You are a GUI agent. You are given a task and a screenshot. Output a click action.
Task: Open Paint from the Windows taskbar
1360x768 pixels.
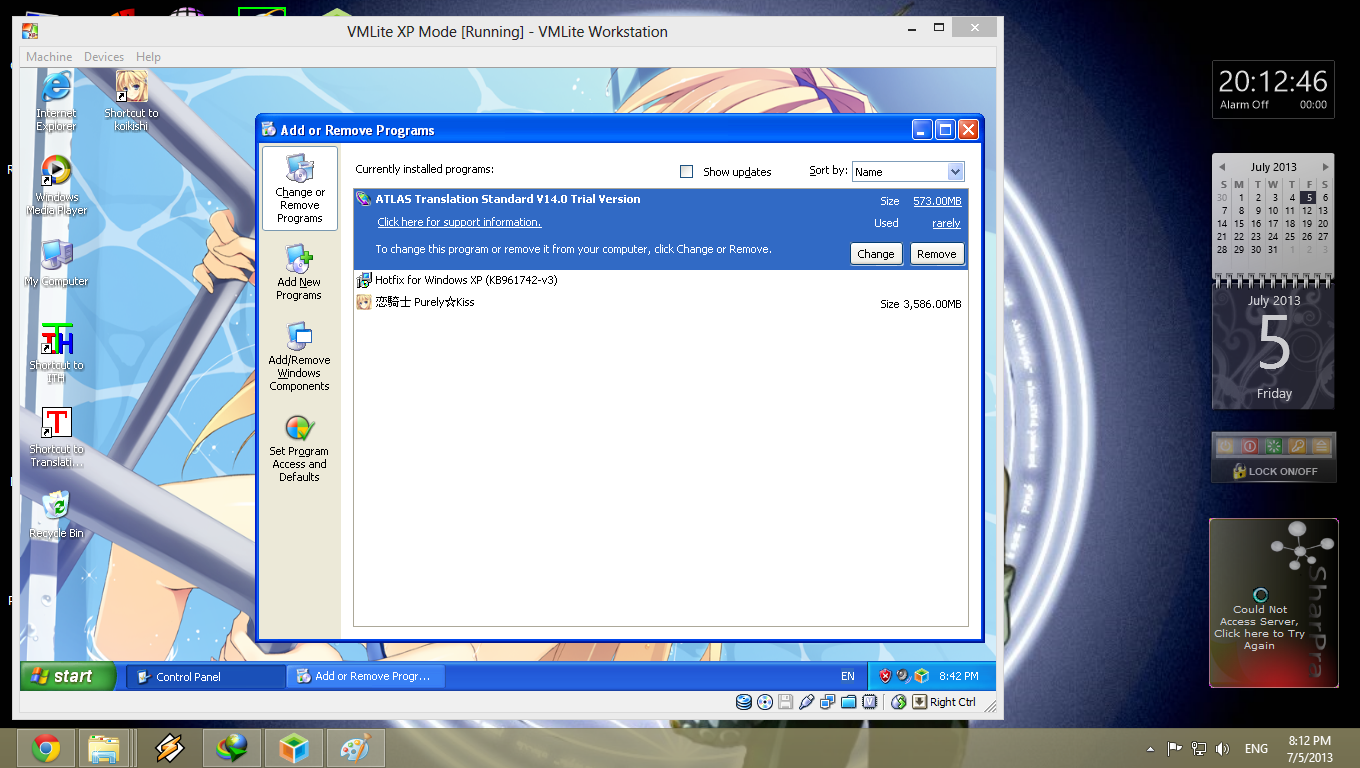click(x=356, y=748)
